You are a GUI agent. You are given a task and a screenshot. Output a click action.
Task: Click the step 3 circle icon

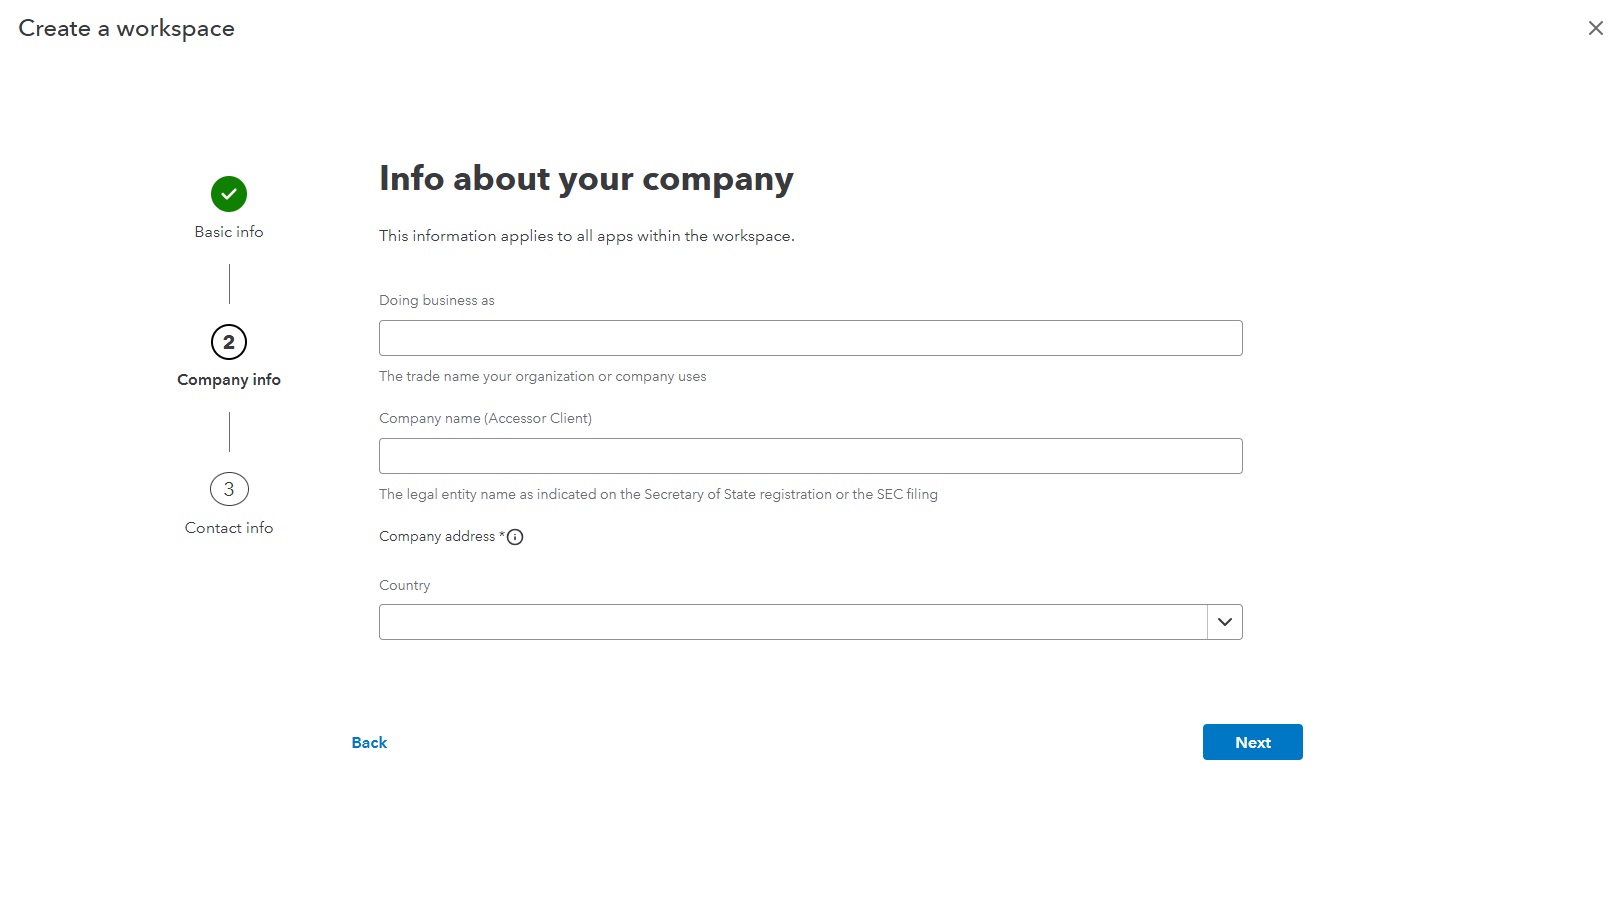(229, 489)
